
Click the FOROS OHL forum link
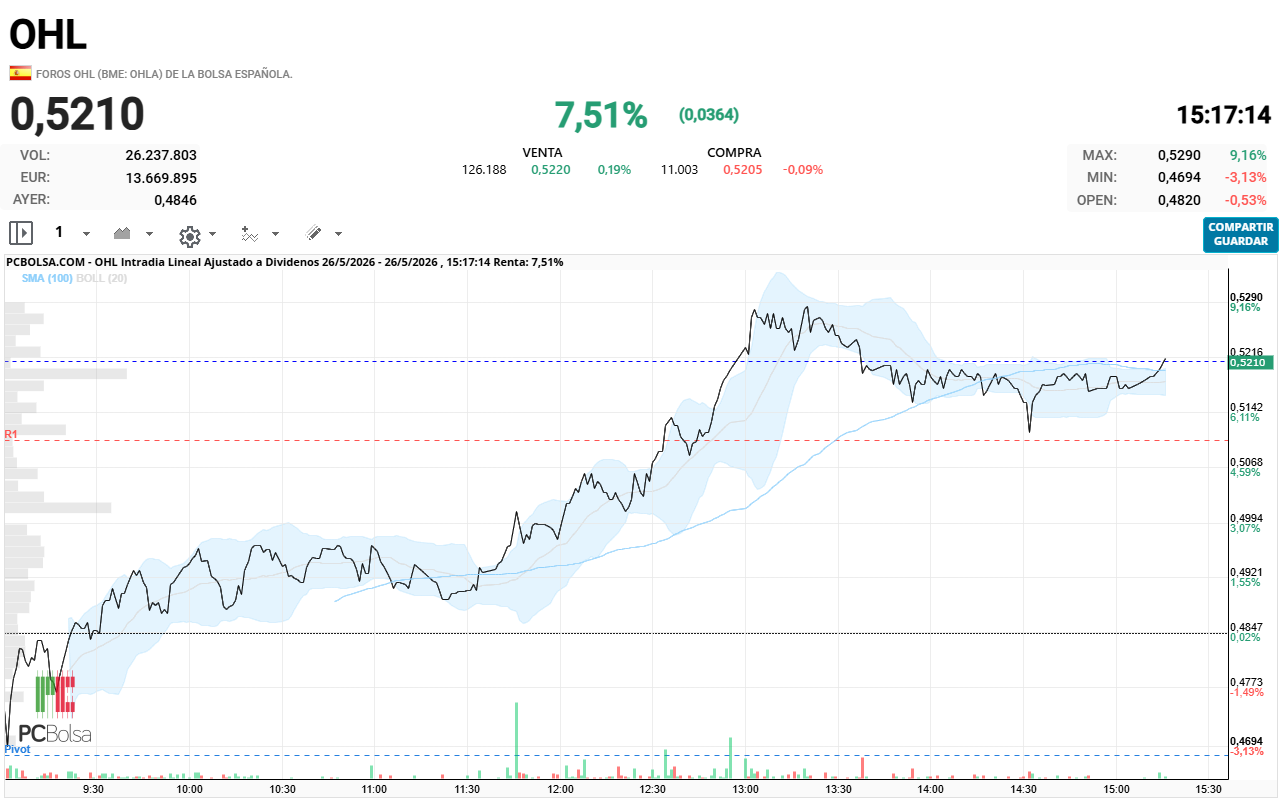pos(164,74)
